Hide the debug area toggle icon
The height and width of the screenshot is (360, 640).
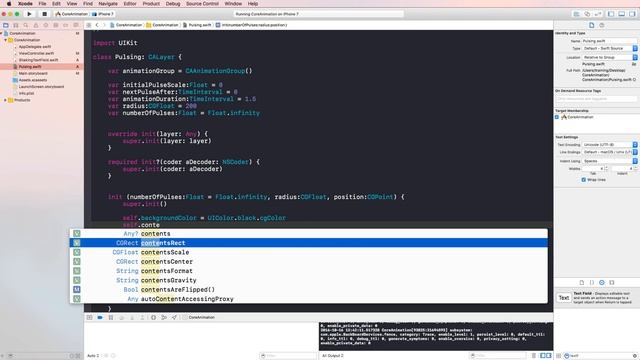pos(89,317)
